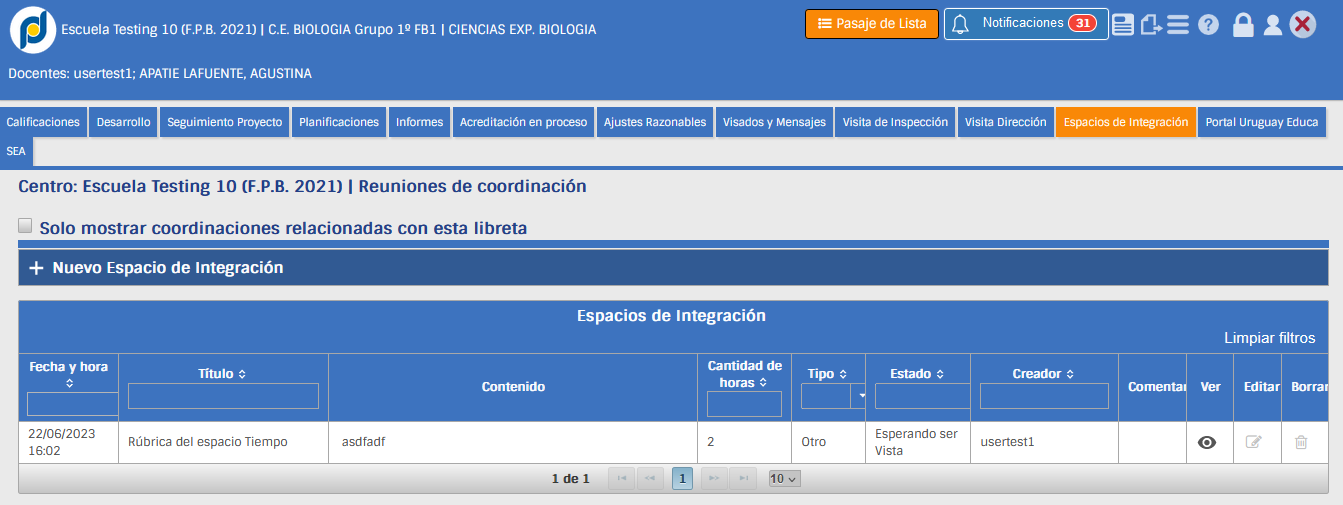Sort by Cantidad de horas arrows
This screenshot has height=505, width=1343.
coord(763,382)
